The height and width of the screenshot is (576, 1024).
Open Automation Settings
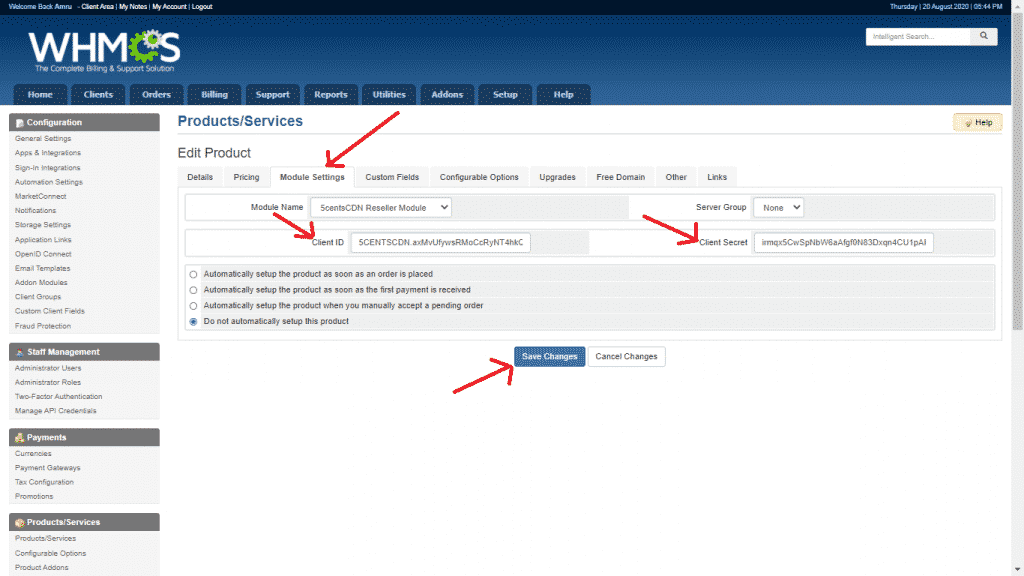(49, 182)
